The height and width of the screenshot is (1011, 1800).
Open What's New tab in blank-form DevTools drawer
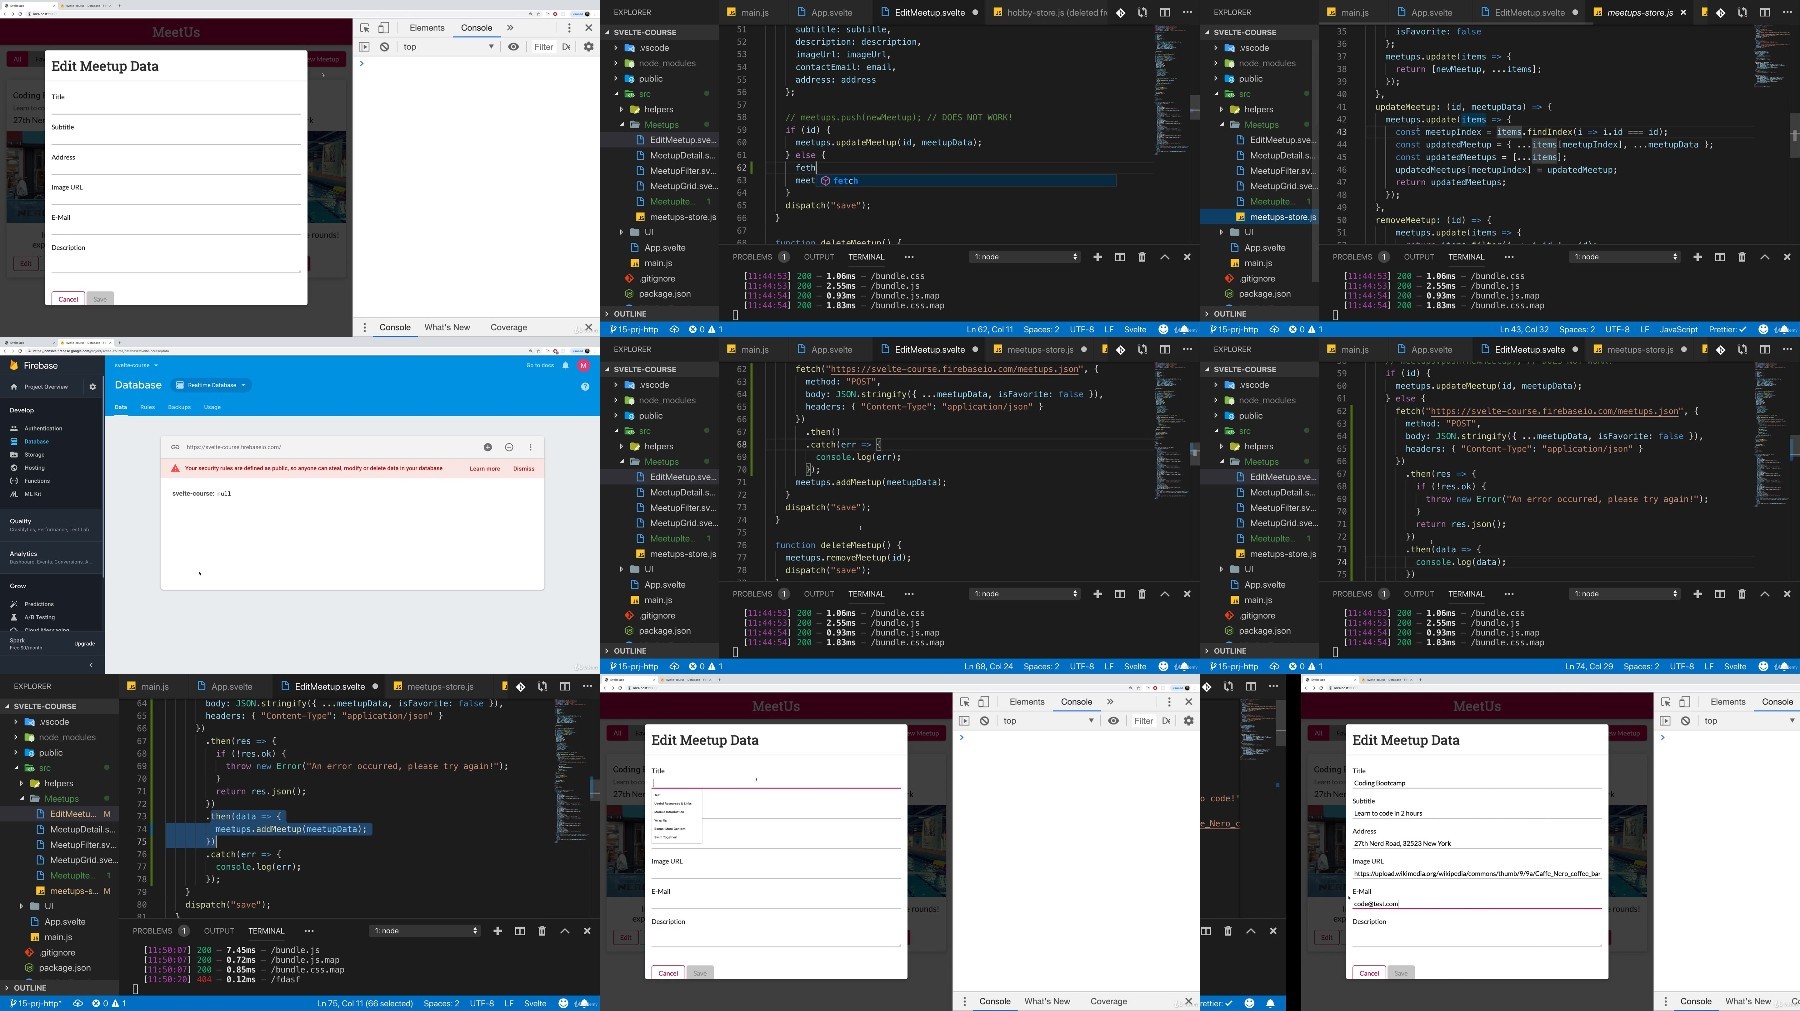tap(447, 327)
